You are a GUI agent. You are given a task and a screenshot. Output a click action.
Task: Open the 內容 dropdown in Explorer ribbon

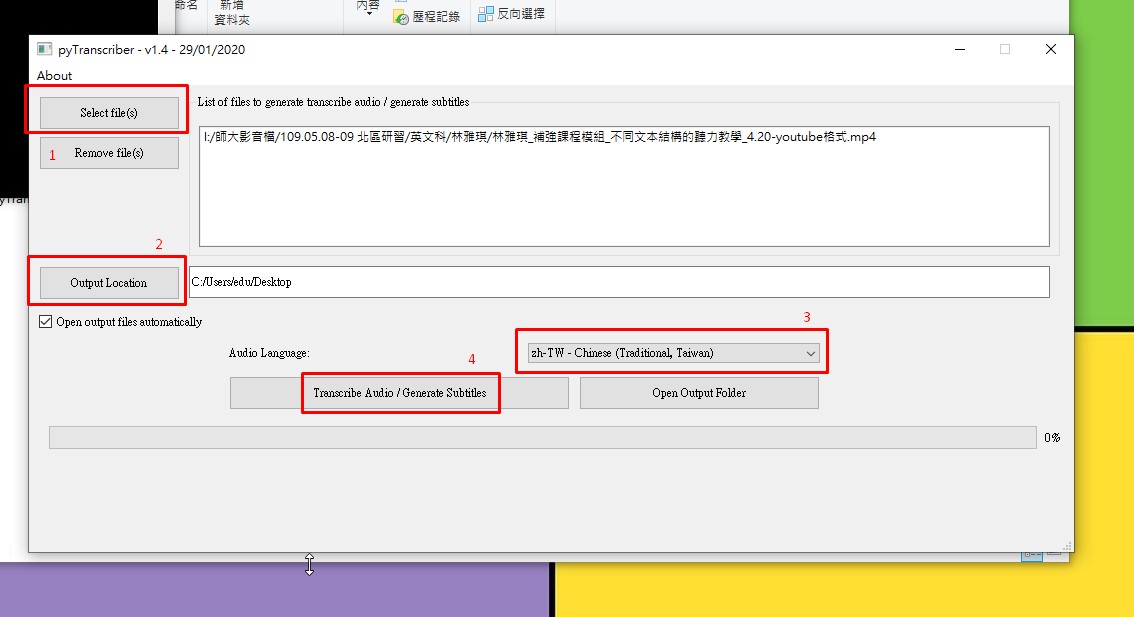pos(368,8)
